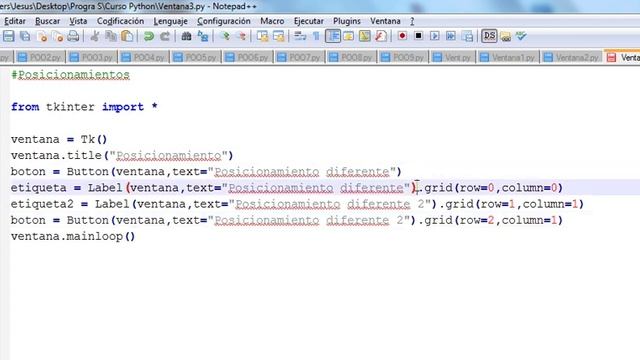Click the Cut scissors toolbar icon
Screen dimensions: 640x360
pos(95,36)
